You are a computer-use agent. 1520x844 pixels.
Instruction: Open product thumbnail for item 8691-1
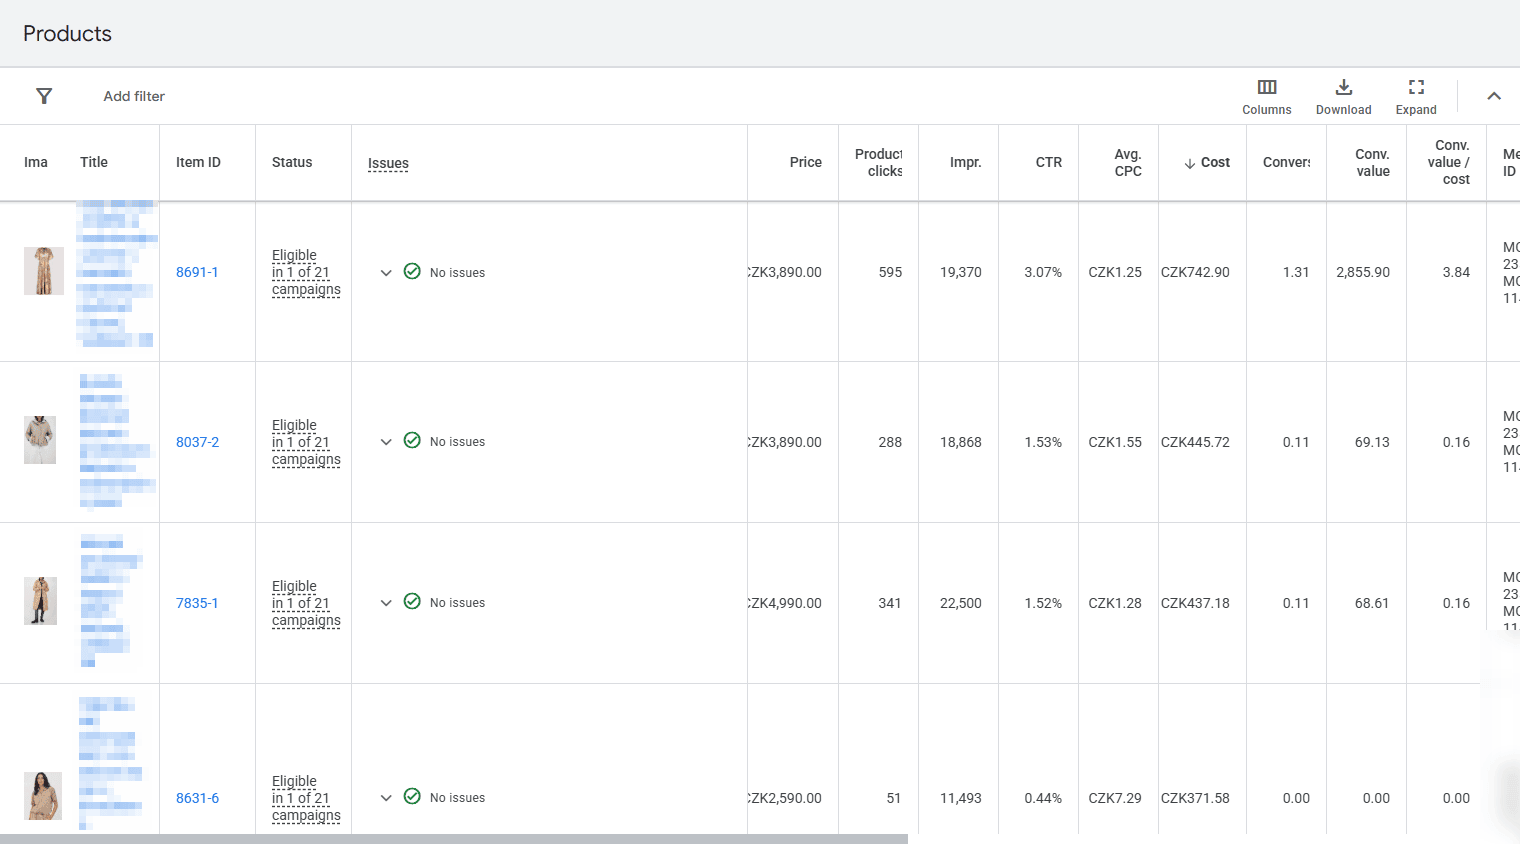(x=44, y=271)
